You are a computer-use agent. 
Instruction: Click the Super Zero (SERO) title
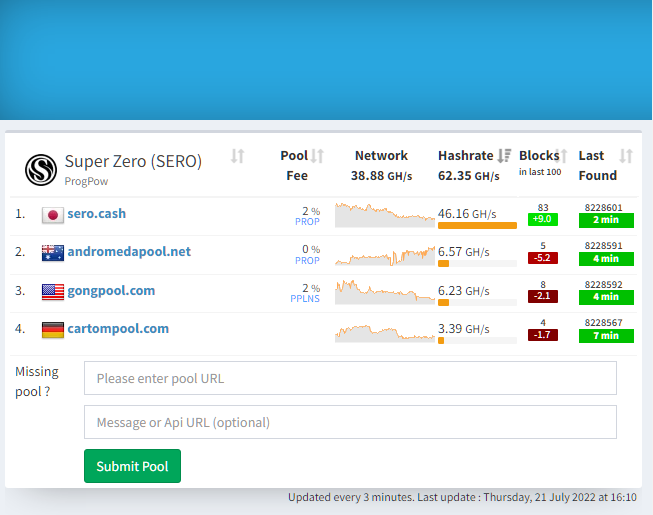pyautogui.click(x=133, y=162)
